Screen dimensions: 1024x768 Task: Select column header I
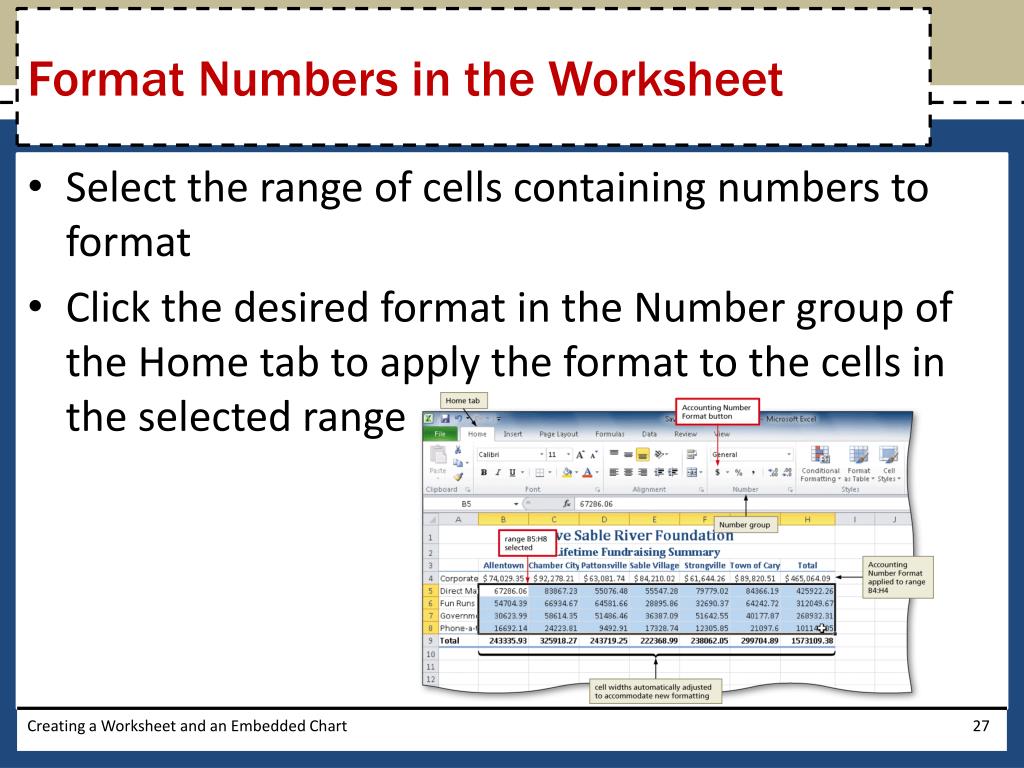coord(854,519)
